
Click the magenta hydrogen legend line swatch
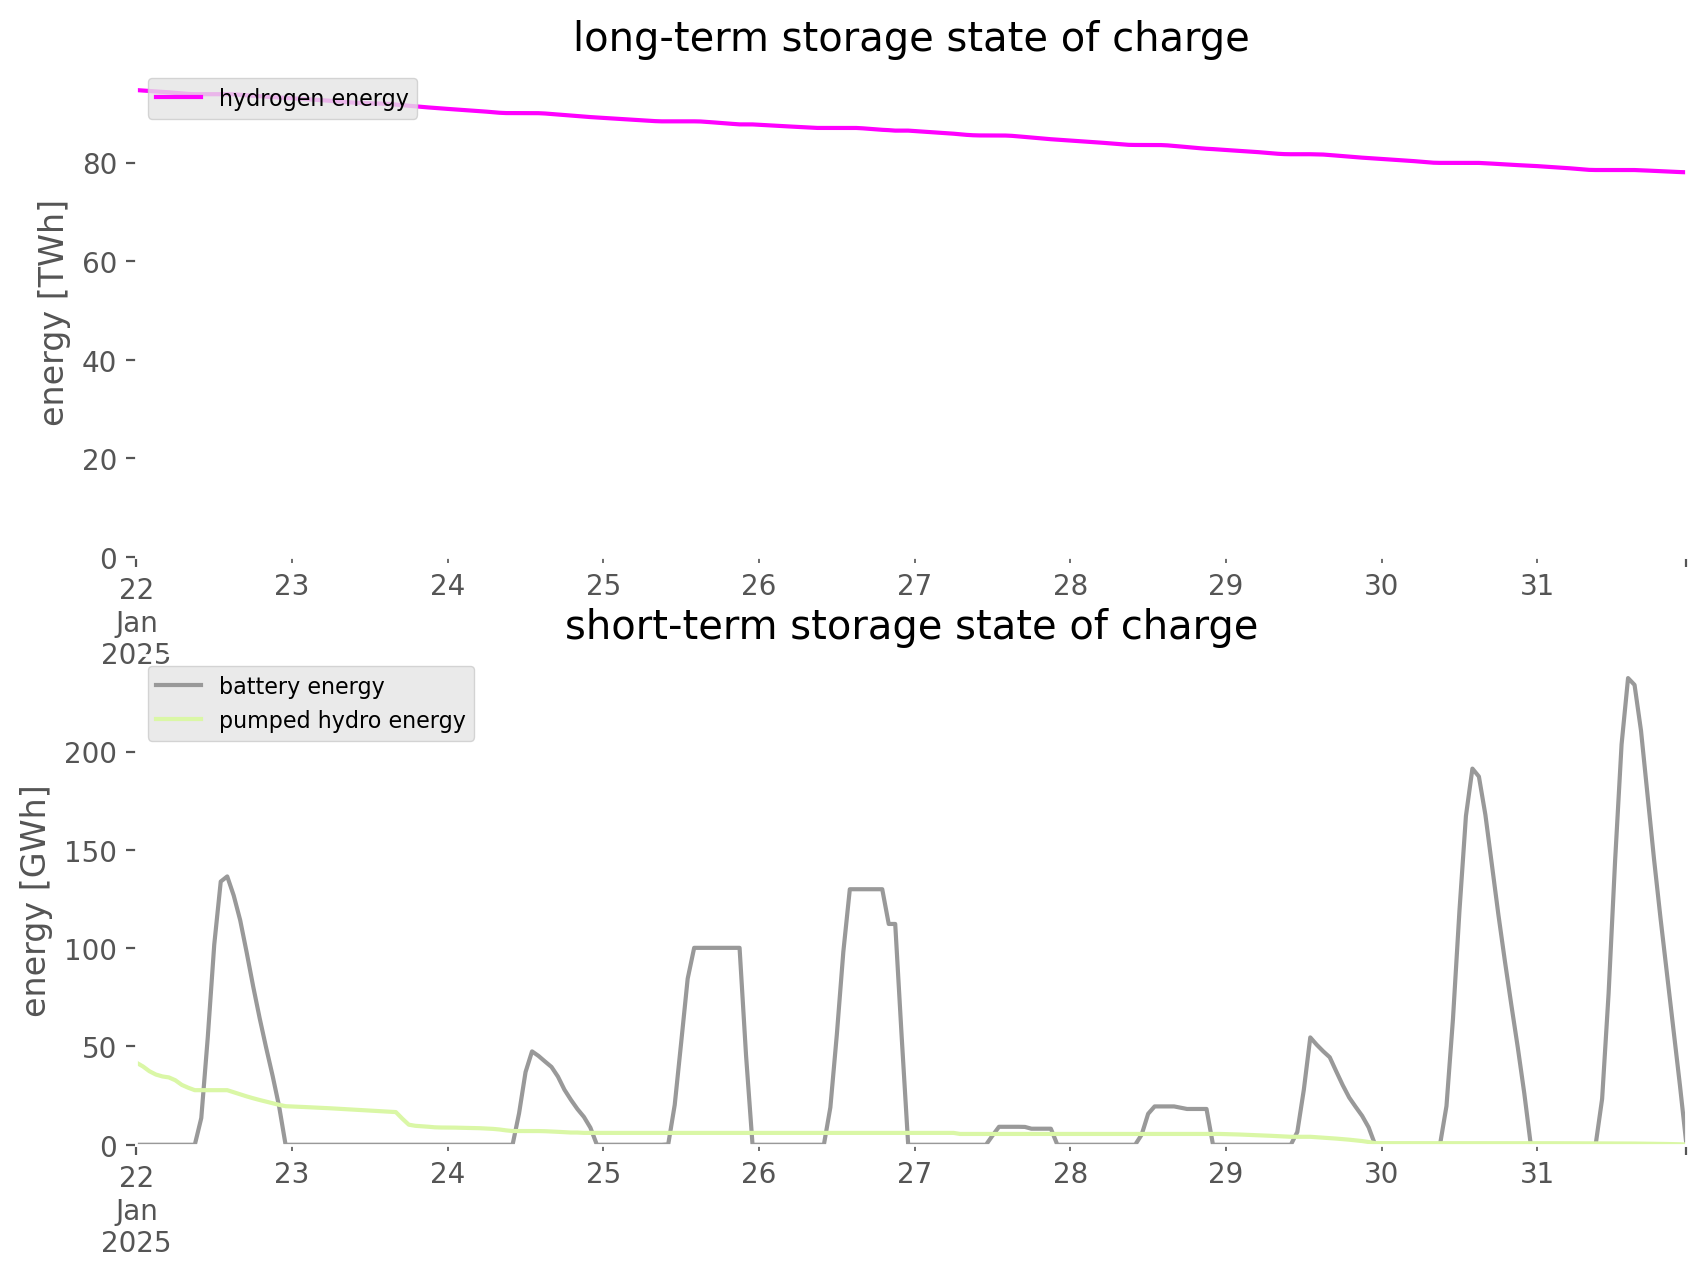178,98
